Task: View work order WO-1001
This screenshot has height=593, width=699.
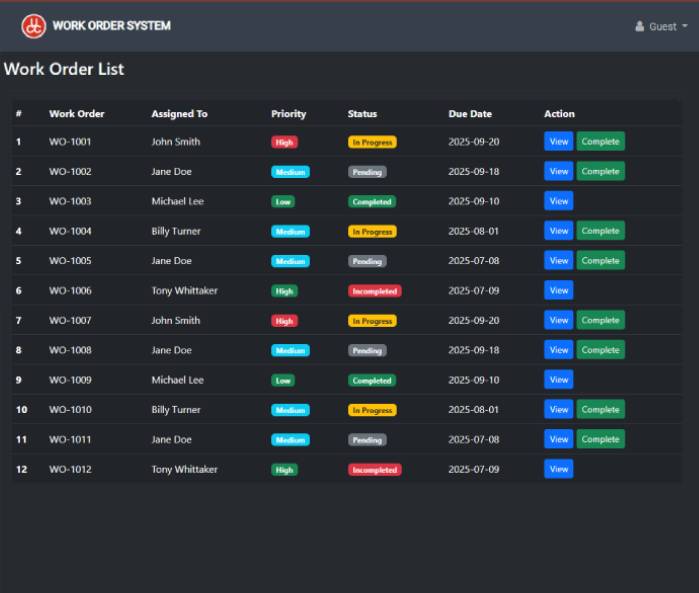Action: coord(558,142)
